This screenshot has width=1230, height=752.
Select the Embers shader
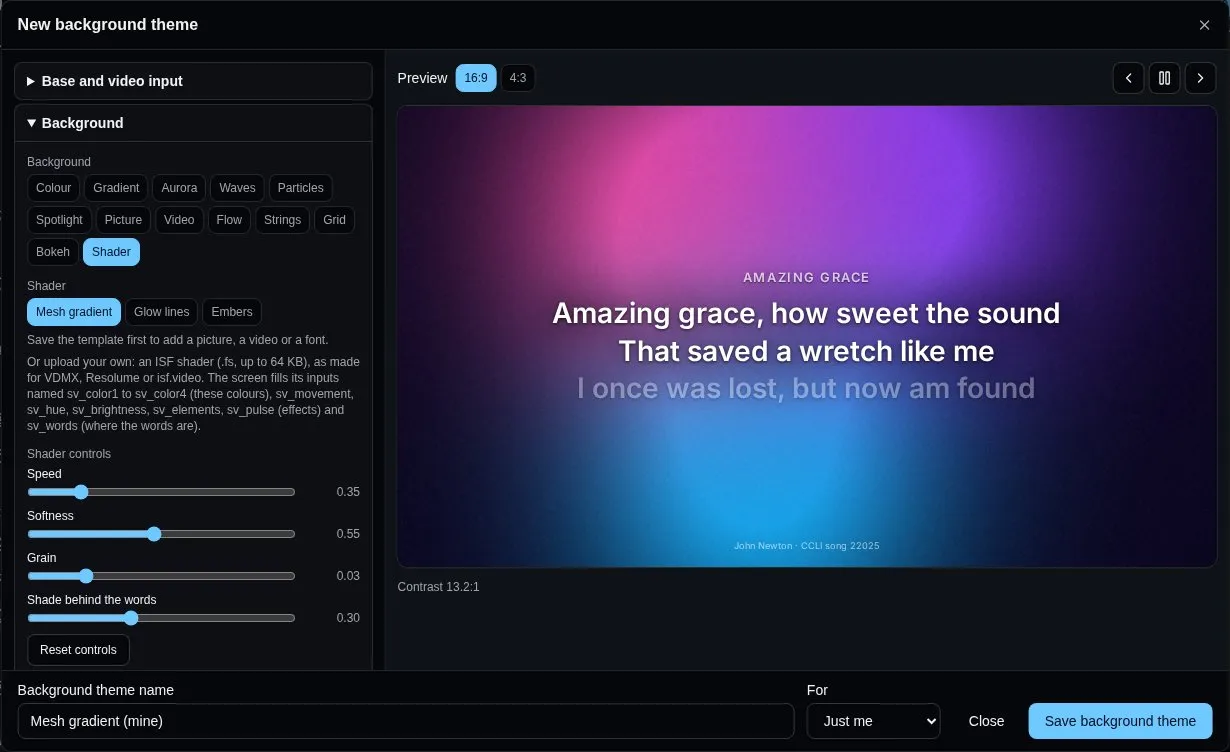click(x=232, y=312)
